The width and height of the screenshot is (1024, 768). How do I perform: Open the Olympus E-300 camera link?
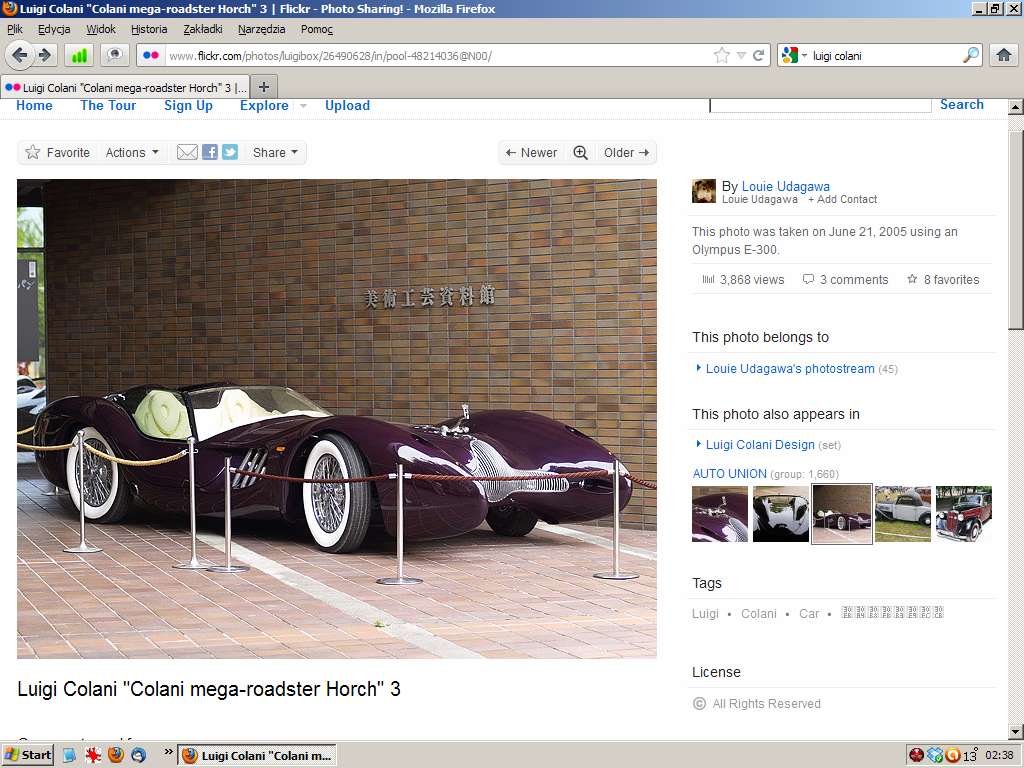click(x=735, y=249)
